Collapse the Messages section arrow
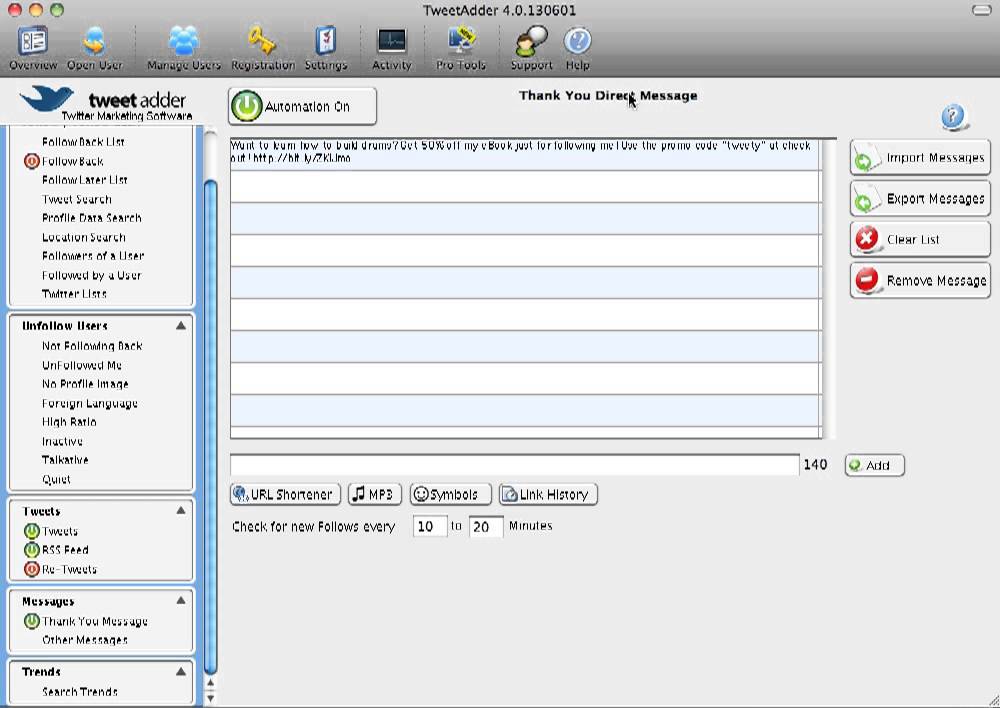This screenshot has width=1000, height=708. [181, 600]
